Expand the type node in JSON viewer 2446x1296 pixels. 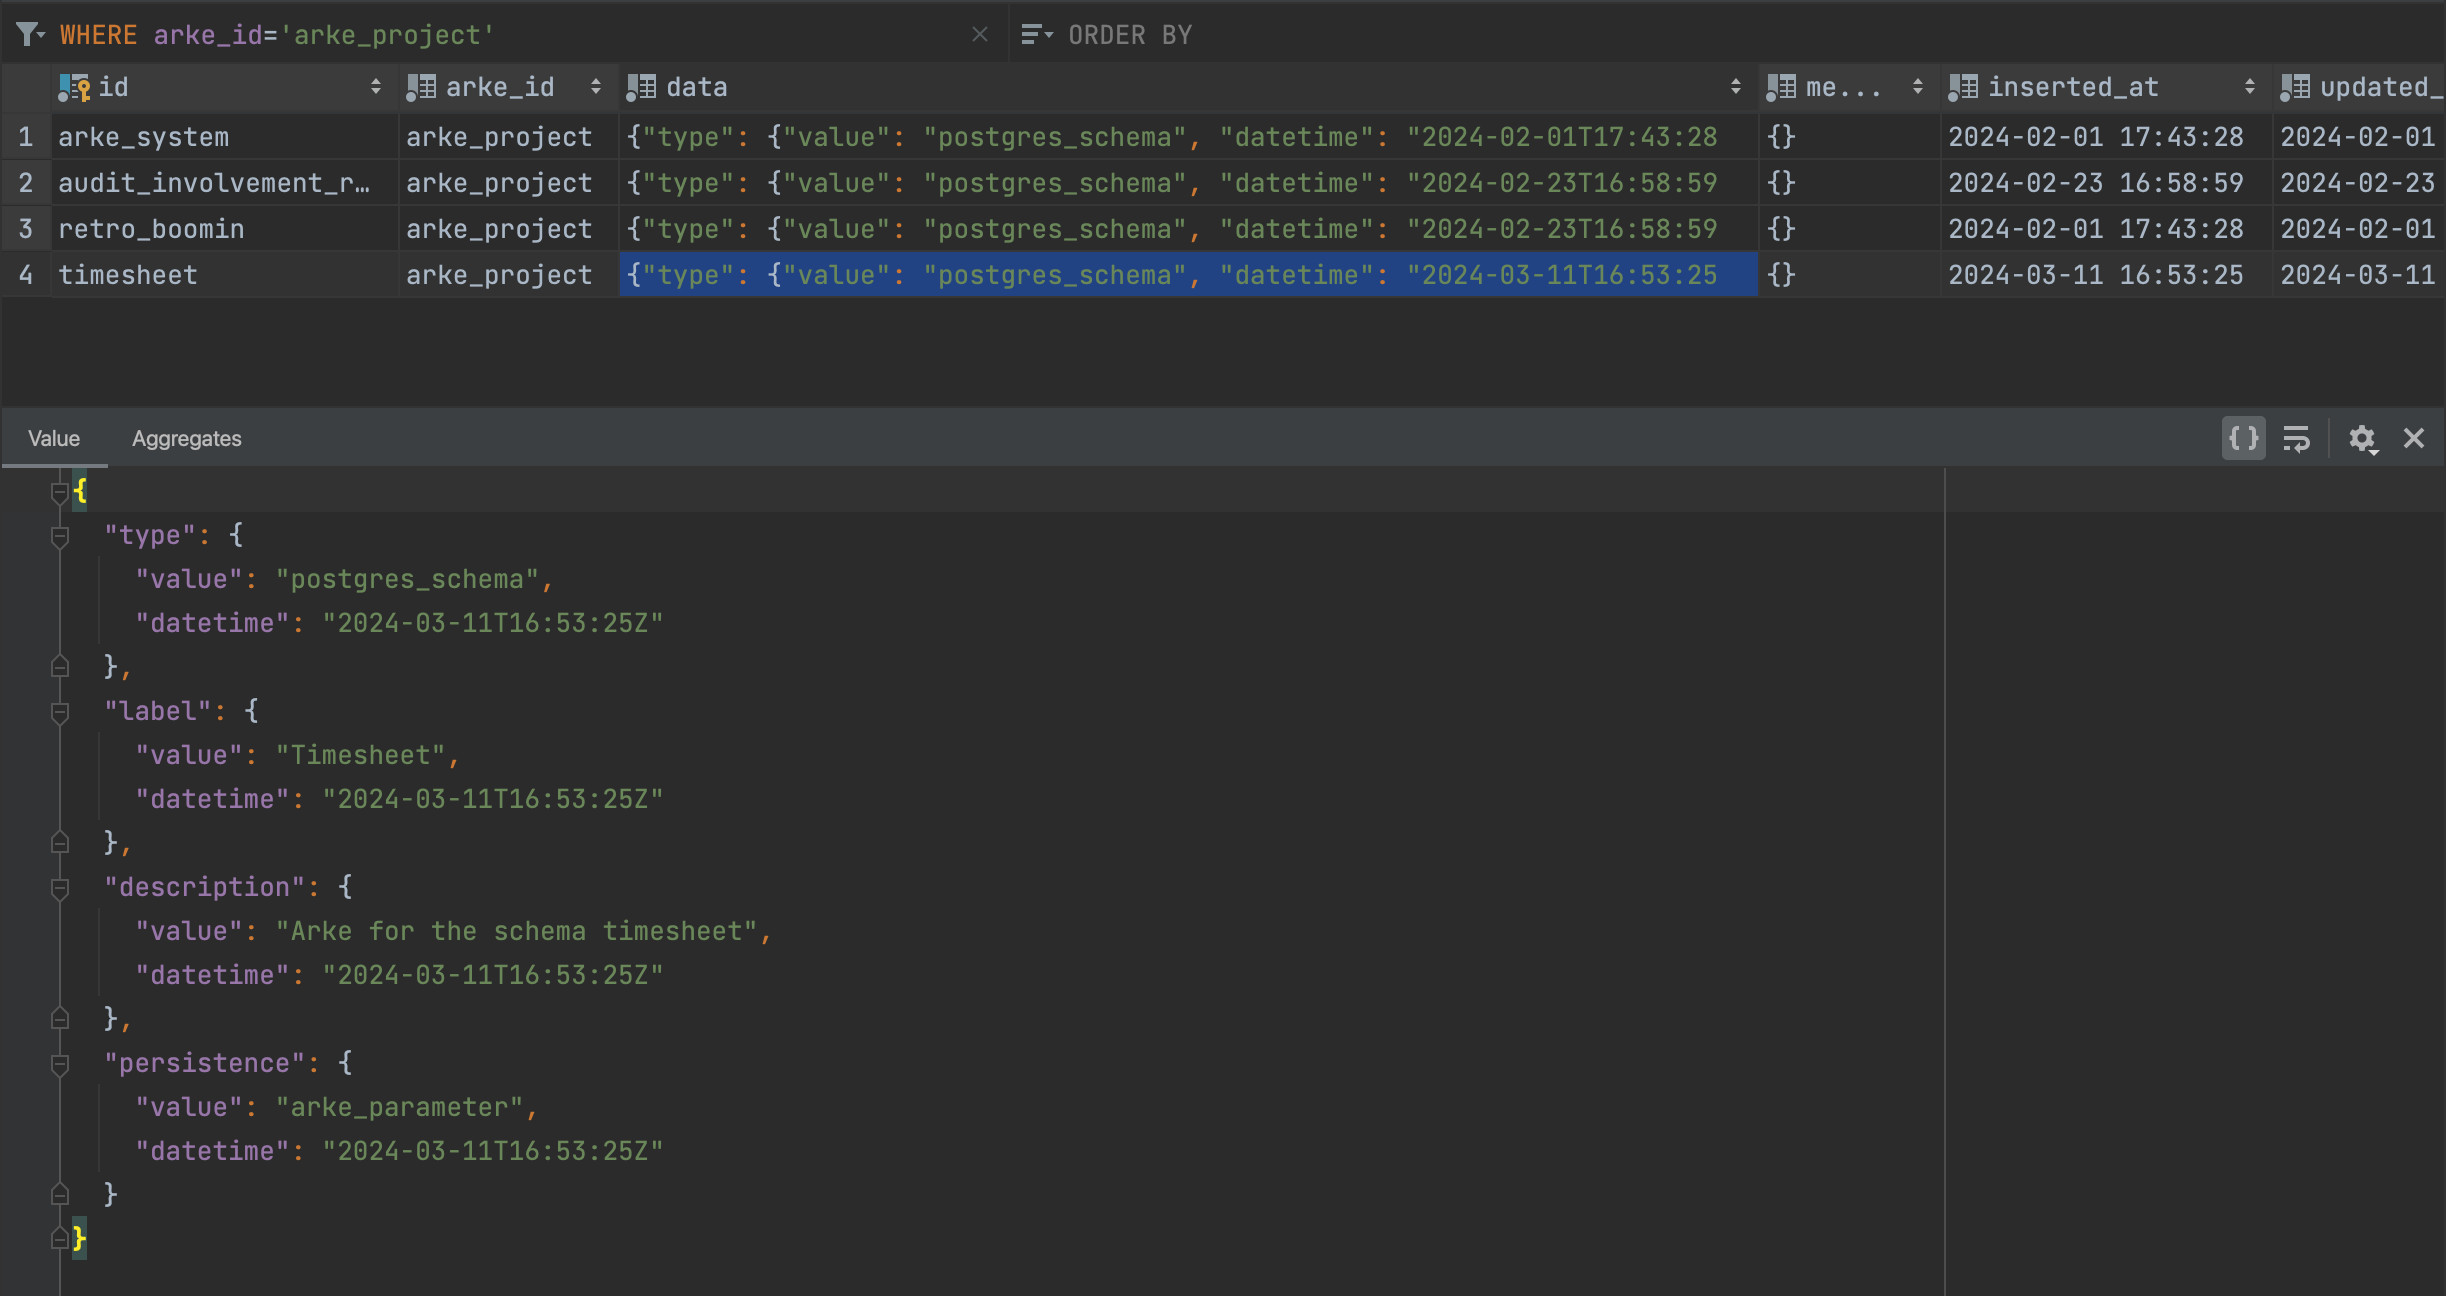click(x=57, y=534)
